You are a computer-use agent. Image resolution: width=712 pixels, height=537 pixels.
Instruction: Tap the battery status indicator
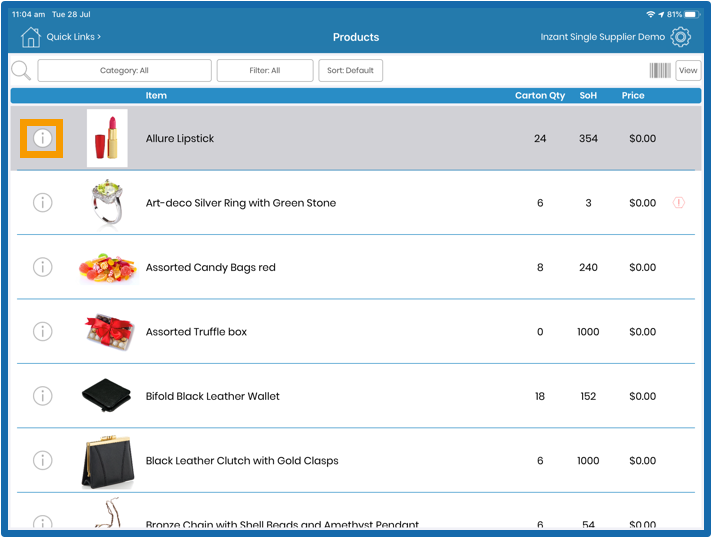692,15
